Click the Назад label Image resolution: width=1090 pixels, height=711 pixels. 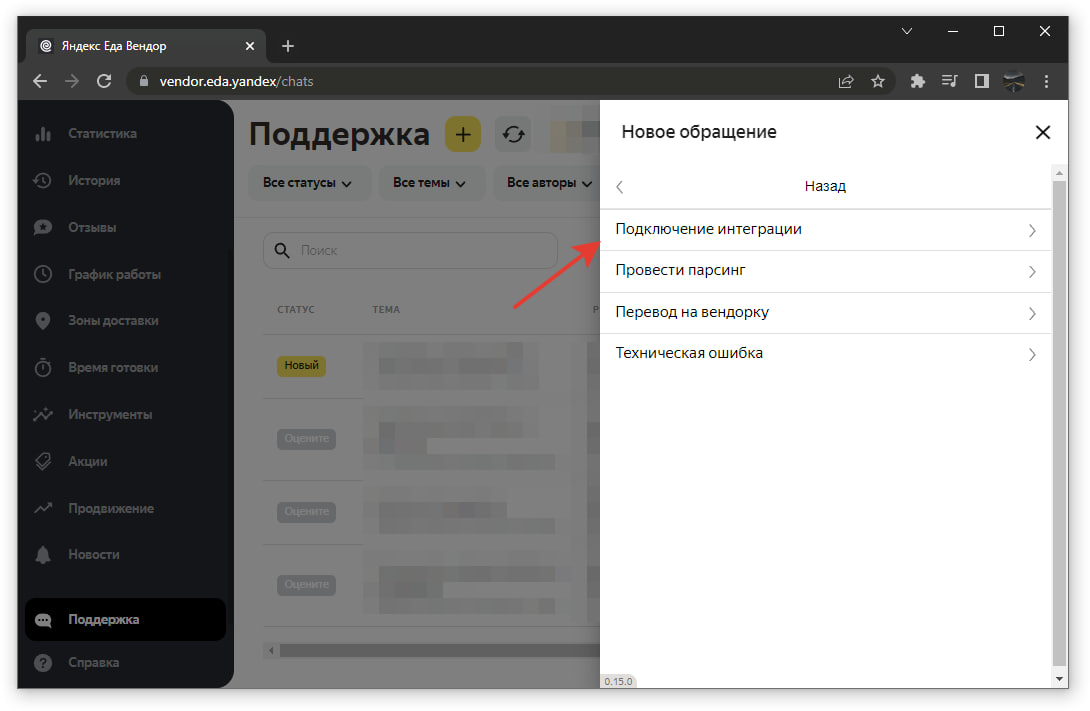(x=825, y=186)
